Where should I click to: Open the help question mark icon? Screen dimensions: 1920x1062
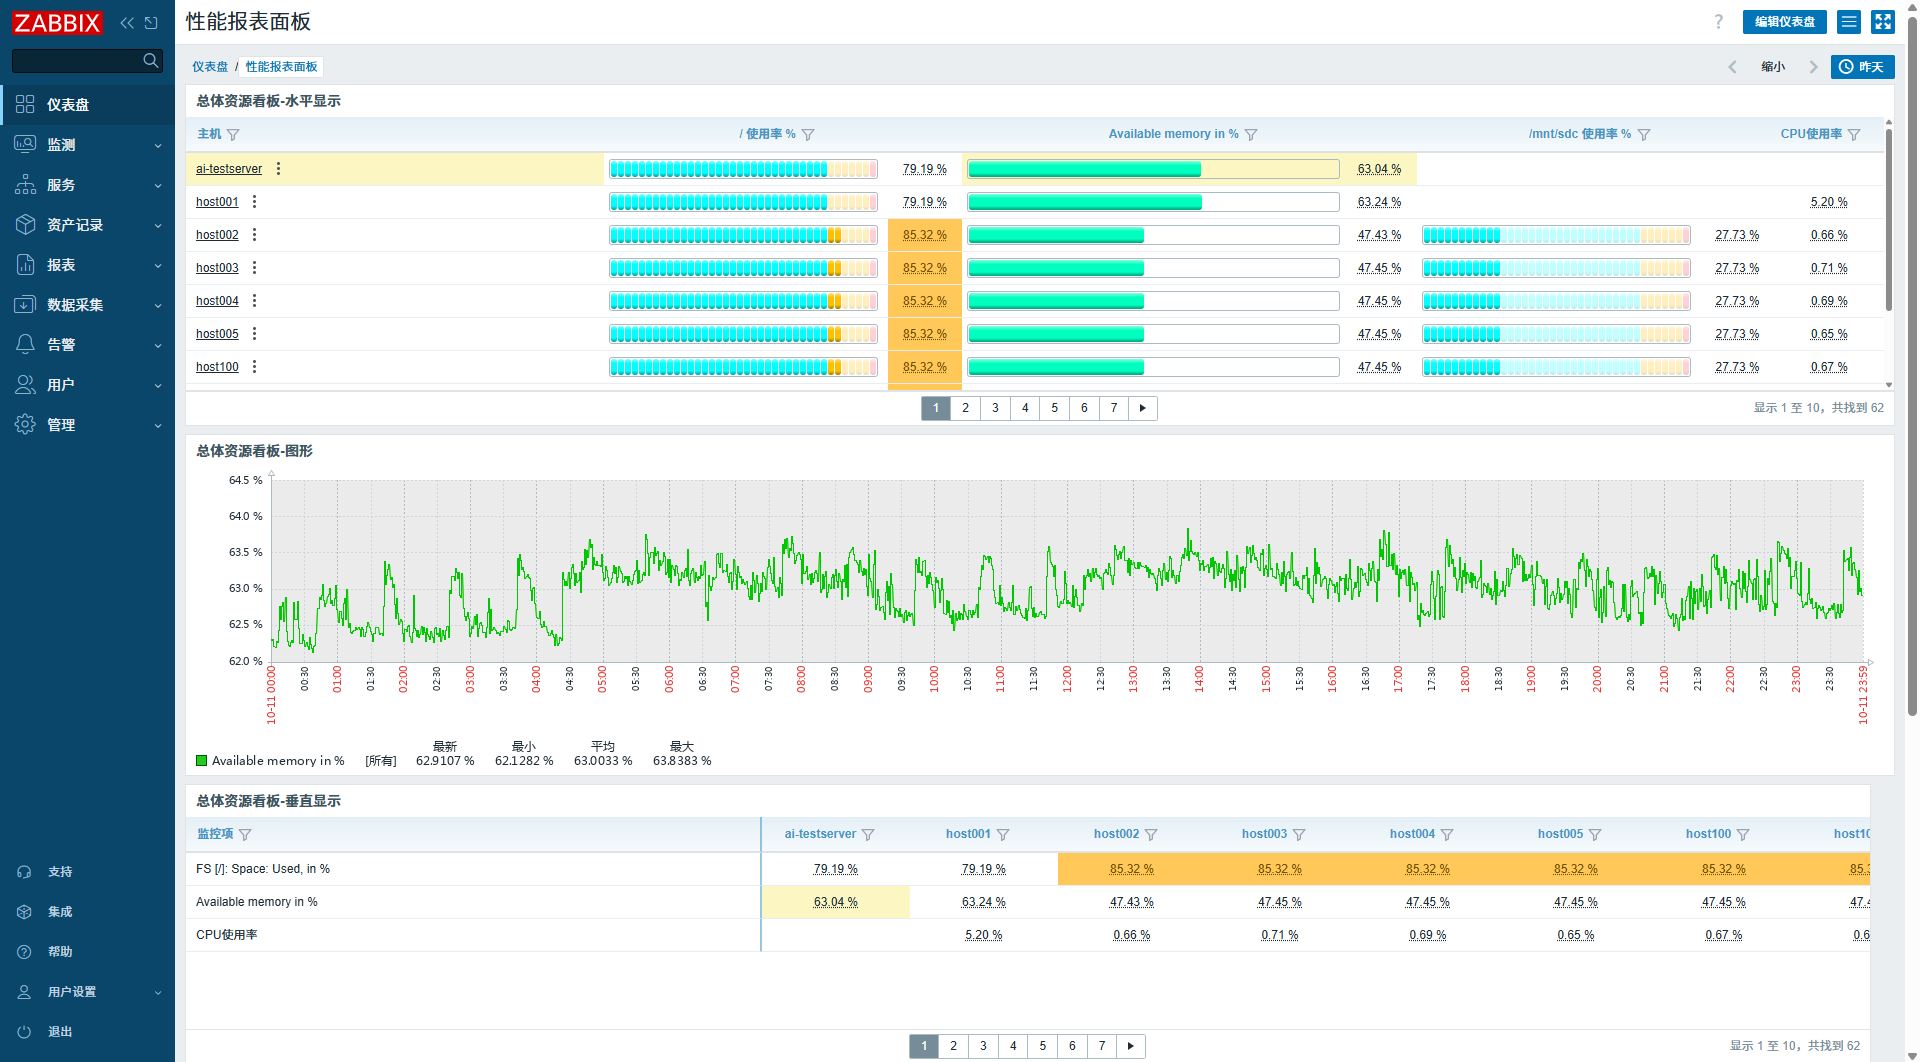[1719, 22]
